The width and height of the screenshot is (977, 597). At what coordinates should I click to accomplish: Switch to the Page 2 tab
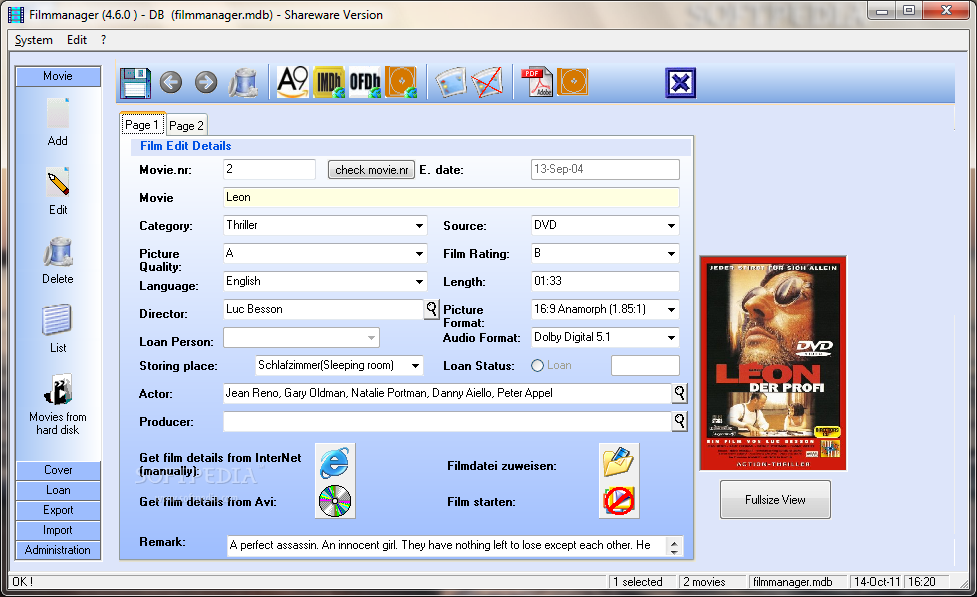point(186,125)
